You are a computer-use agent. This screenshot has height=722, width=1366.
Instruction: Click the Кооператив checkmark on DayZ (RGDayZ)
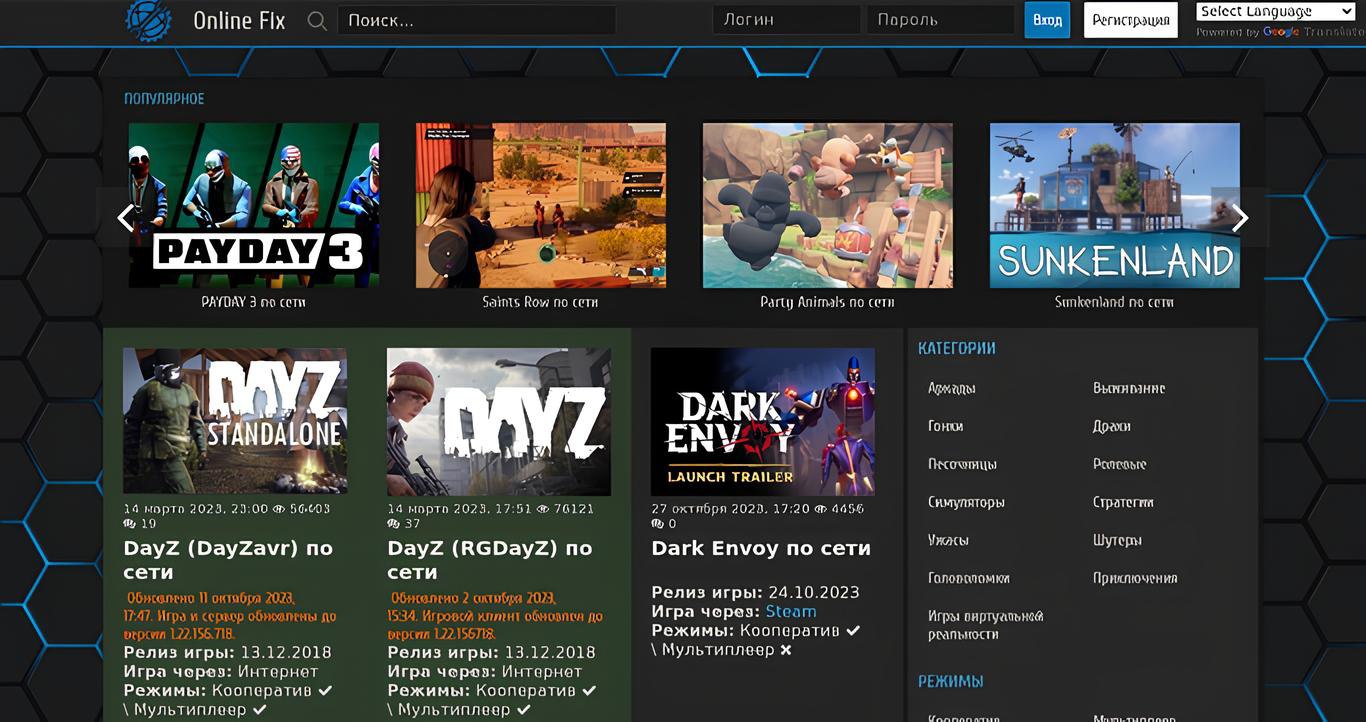pyautogui.click(x=589, y=691)
